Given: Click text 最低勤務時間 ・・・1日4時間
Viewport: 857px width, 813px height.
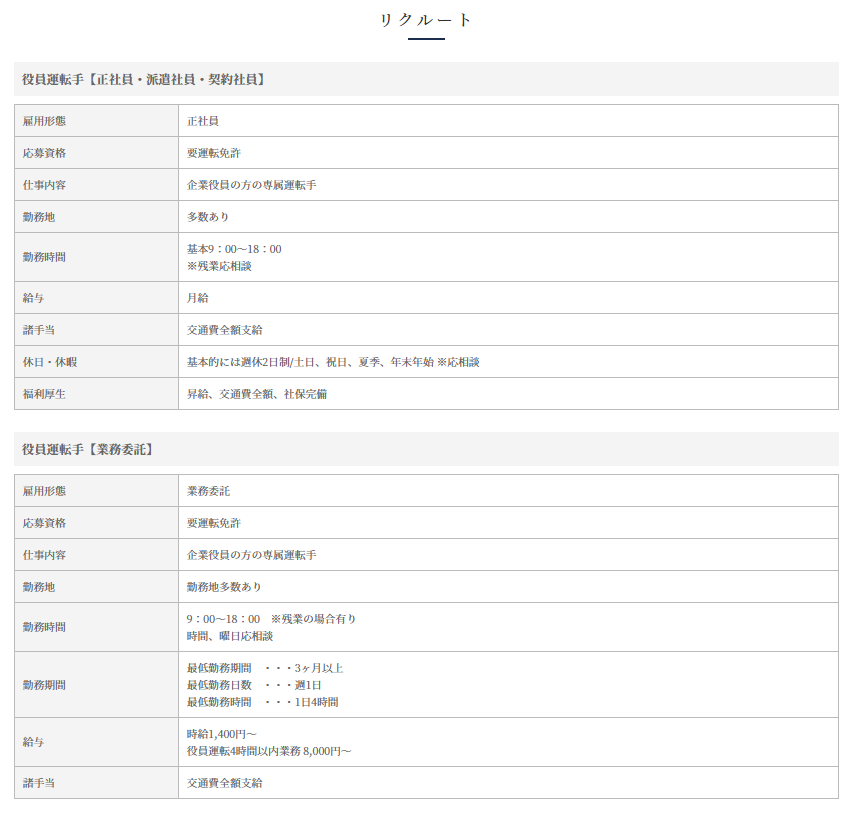Looking at the screenshot, I should click(263, 702).
